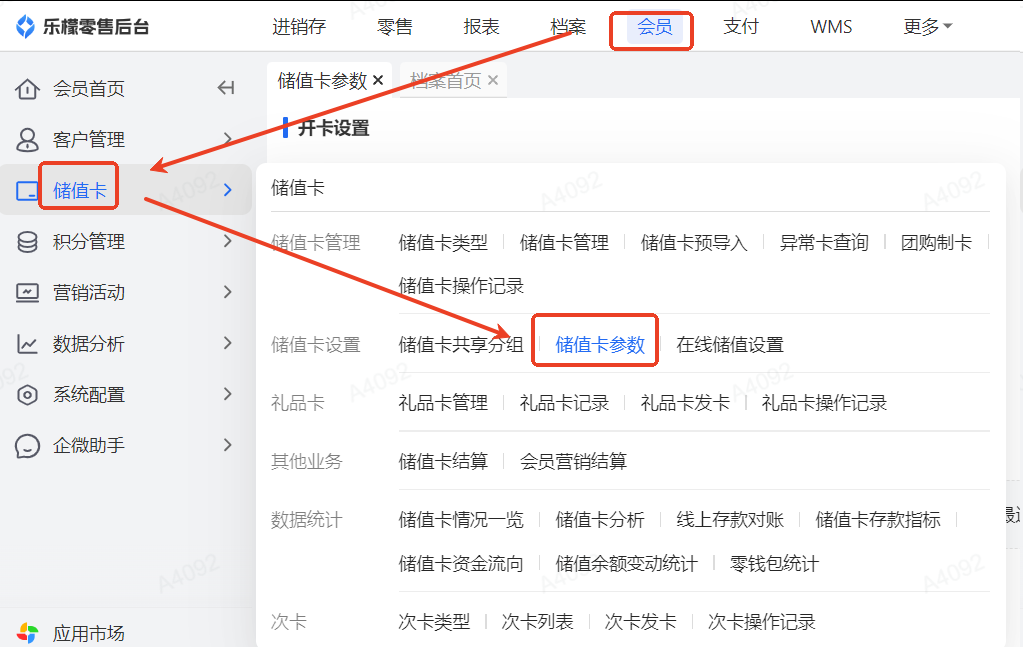The width and height of the screenshot is (1023, 647).
Task: Click the 数据分析 chart icon
Action: [x=27, y=344]
